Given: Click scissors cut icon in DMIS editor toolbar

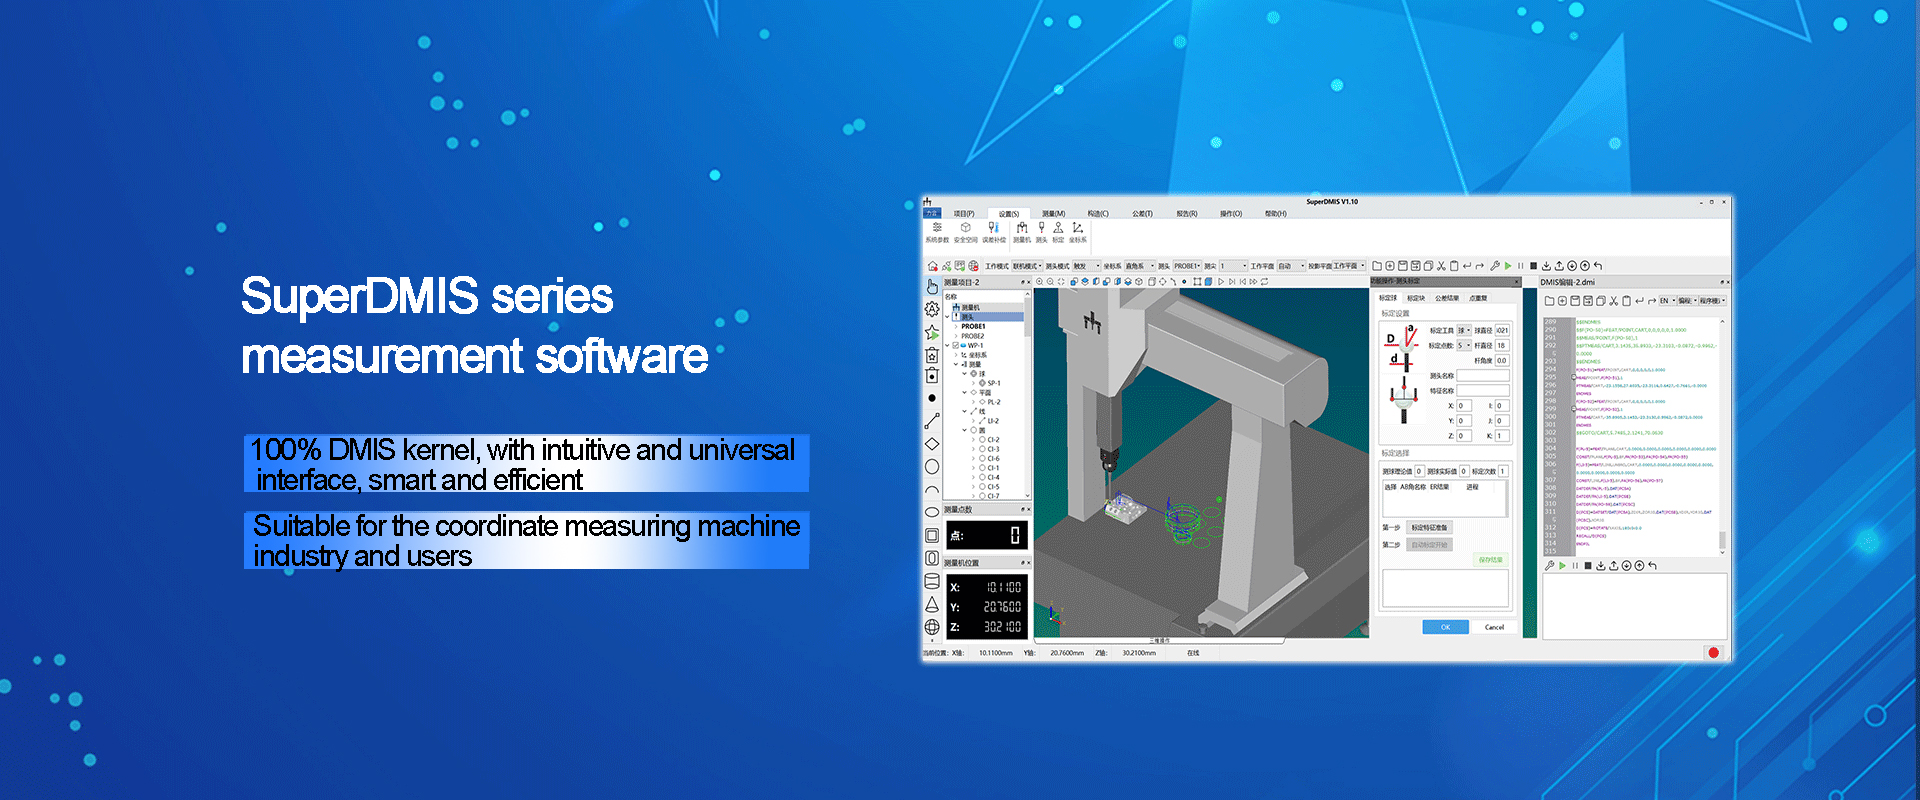Looking at the screenshot, I should pos(1613,301).
